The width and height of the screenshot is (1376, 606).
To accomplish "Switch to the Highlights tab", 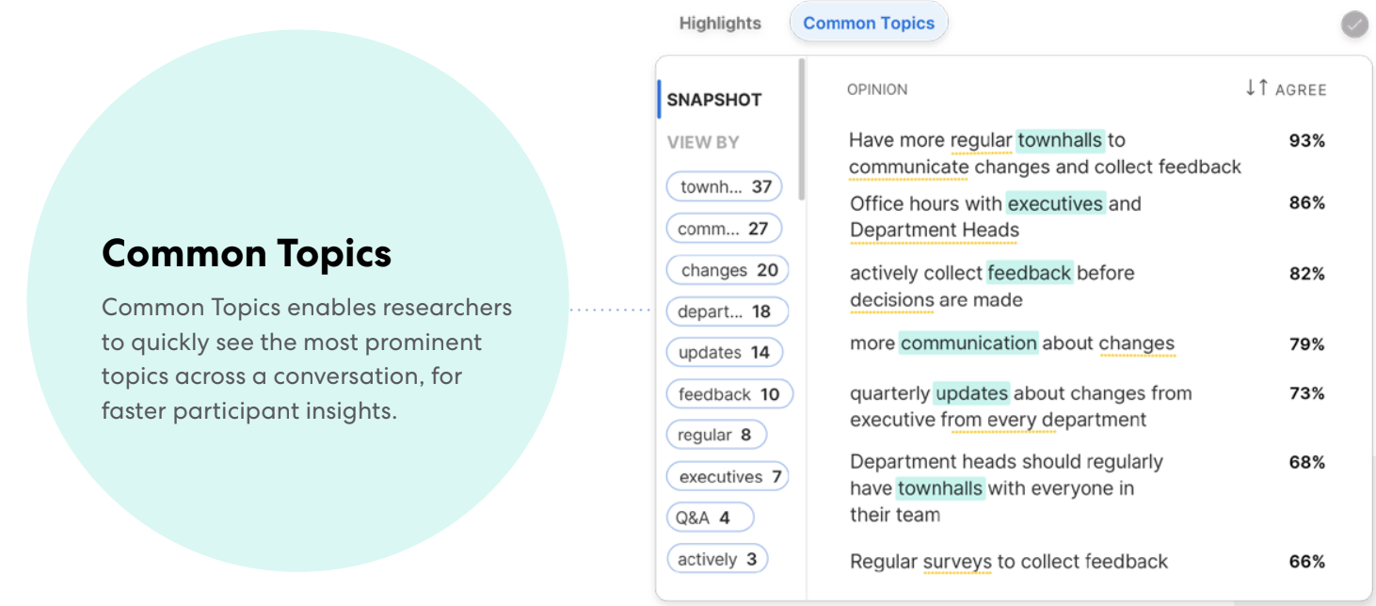I will pos(720,23).
